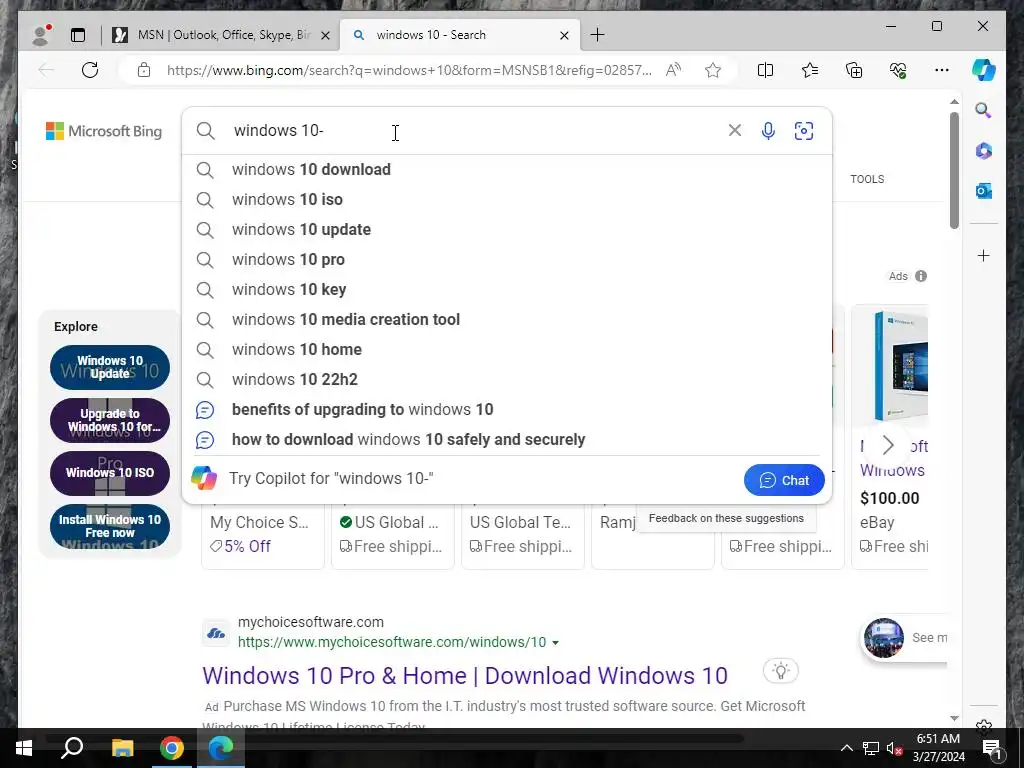Click the search feedback lightbulb icon
The height and width of the screenshot is (768, 1024).
[x=781, y=671]
